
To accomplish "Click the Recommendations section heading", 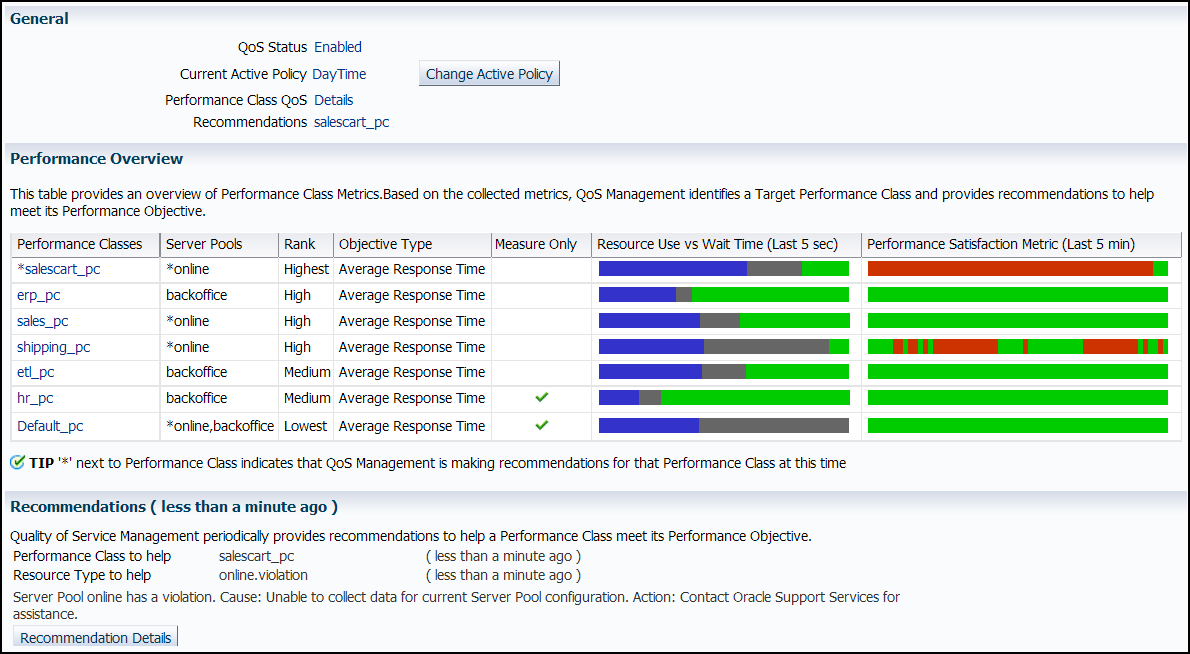I will tap(174, 507).
